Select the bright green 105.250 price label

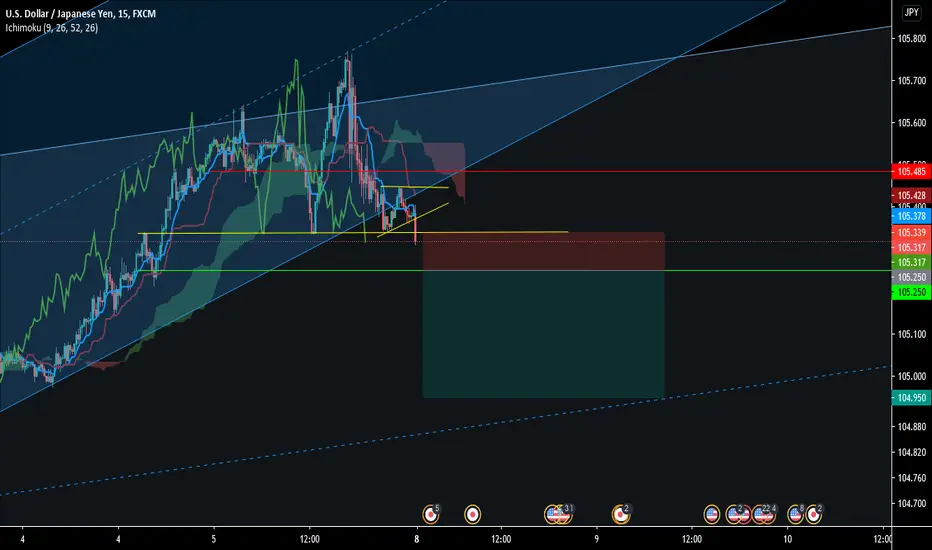[x=912, y=292]
